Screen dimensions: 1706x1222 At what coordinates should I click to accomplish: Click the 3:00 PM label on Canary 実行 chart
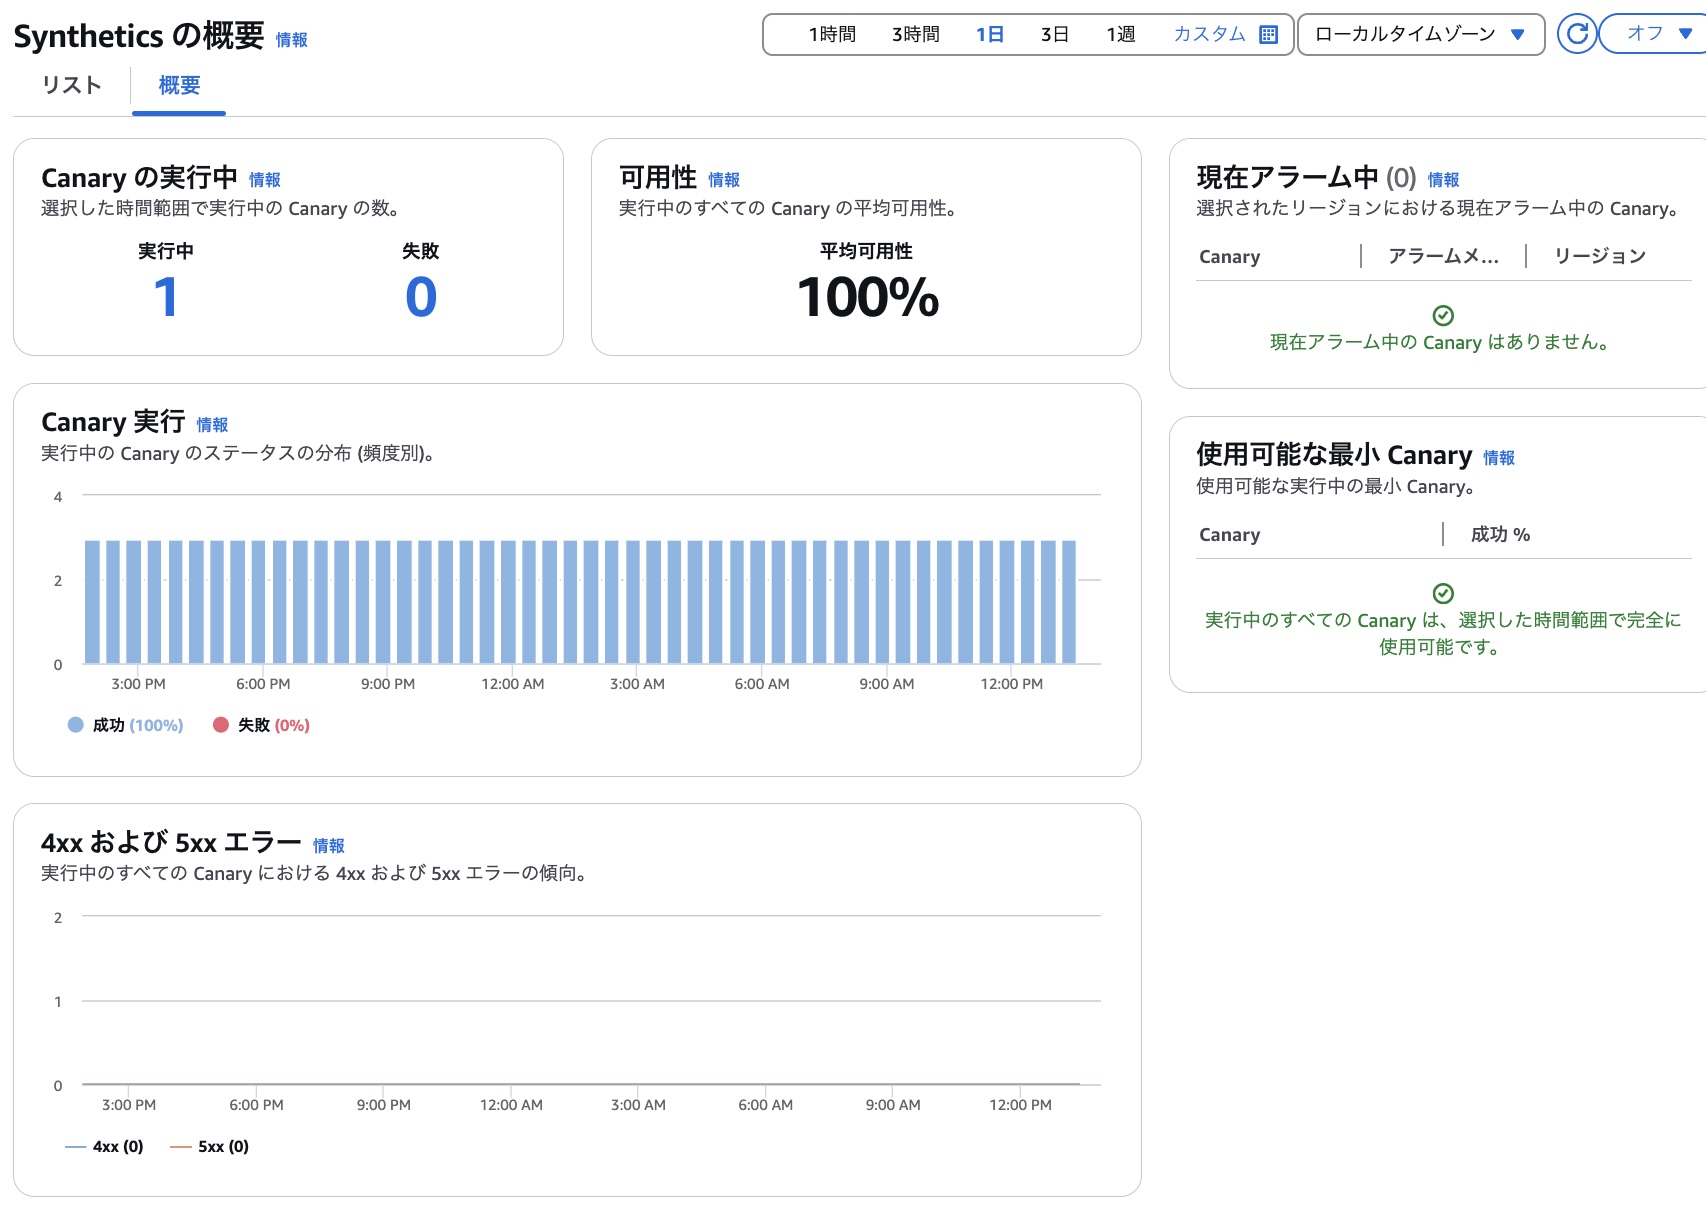[138, 684]
